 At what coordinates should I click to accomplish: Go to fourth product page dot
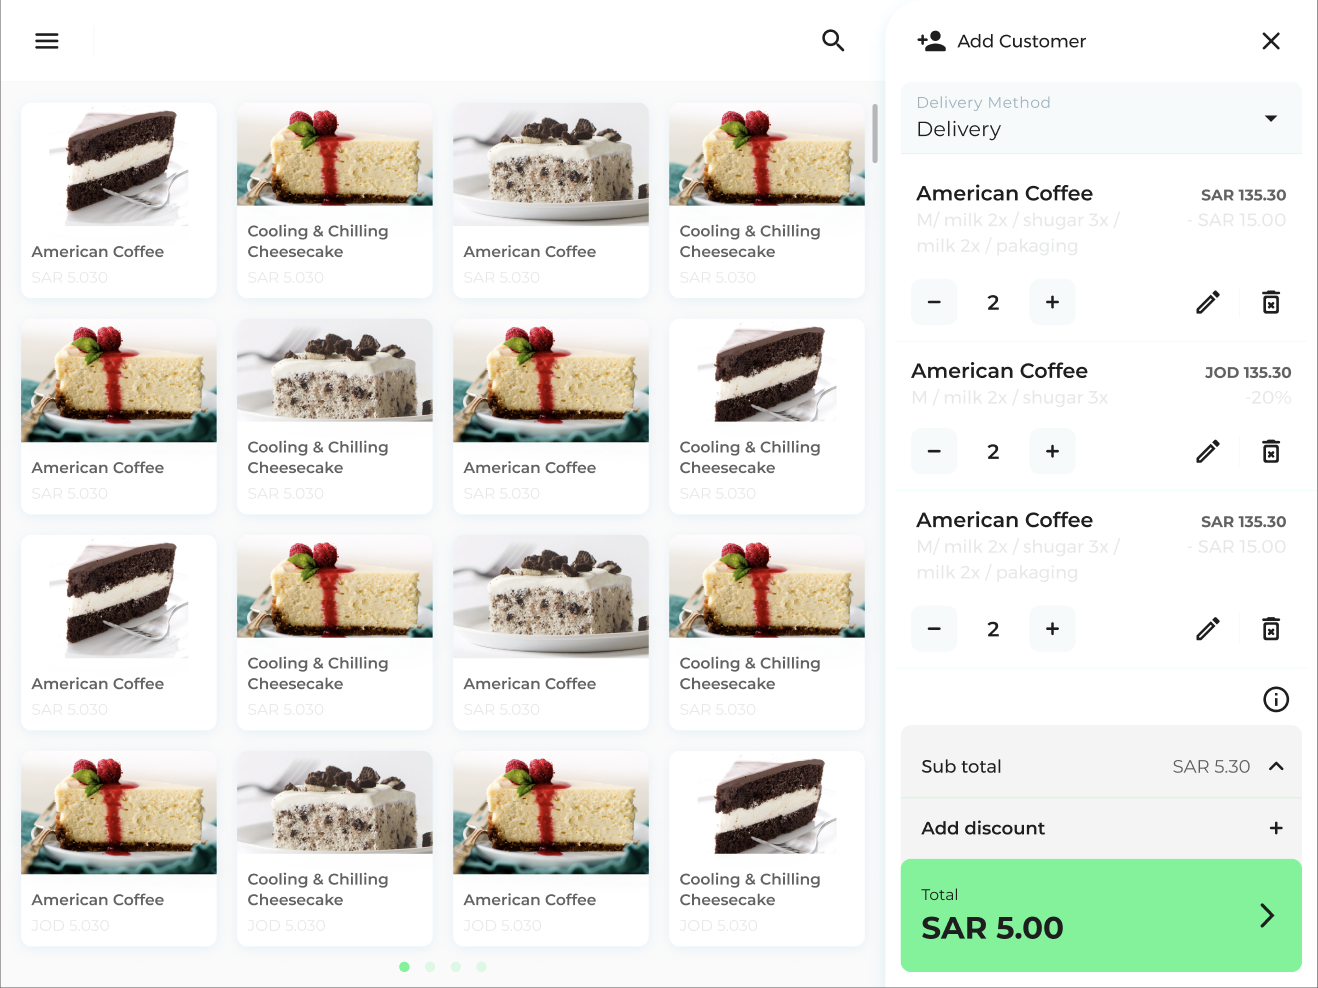pyautogui.click(x=481, y=967)
